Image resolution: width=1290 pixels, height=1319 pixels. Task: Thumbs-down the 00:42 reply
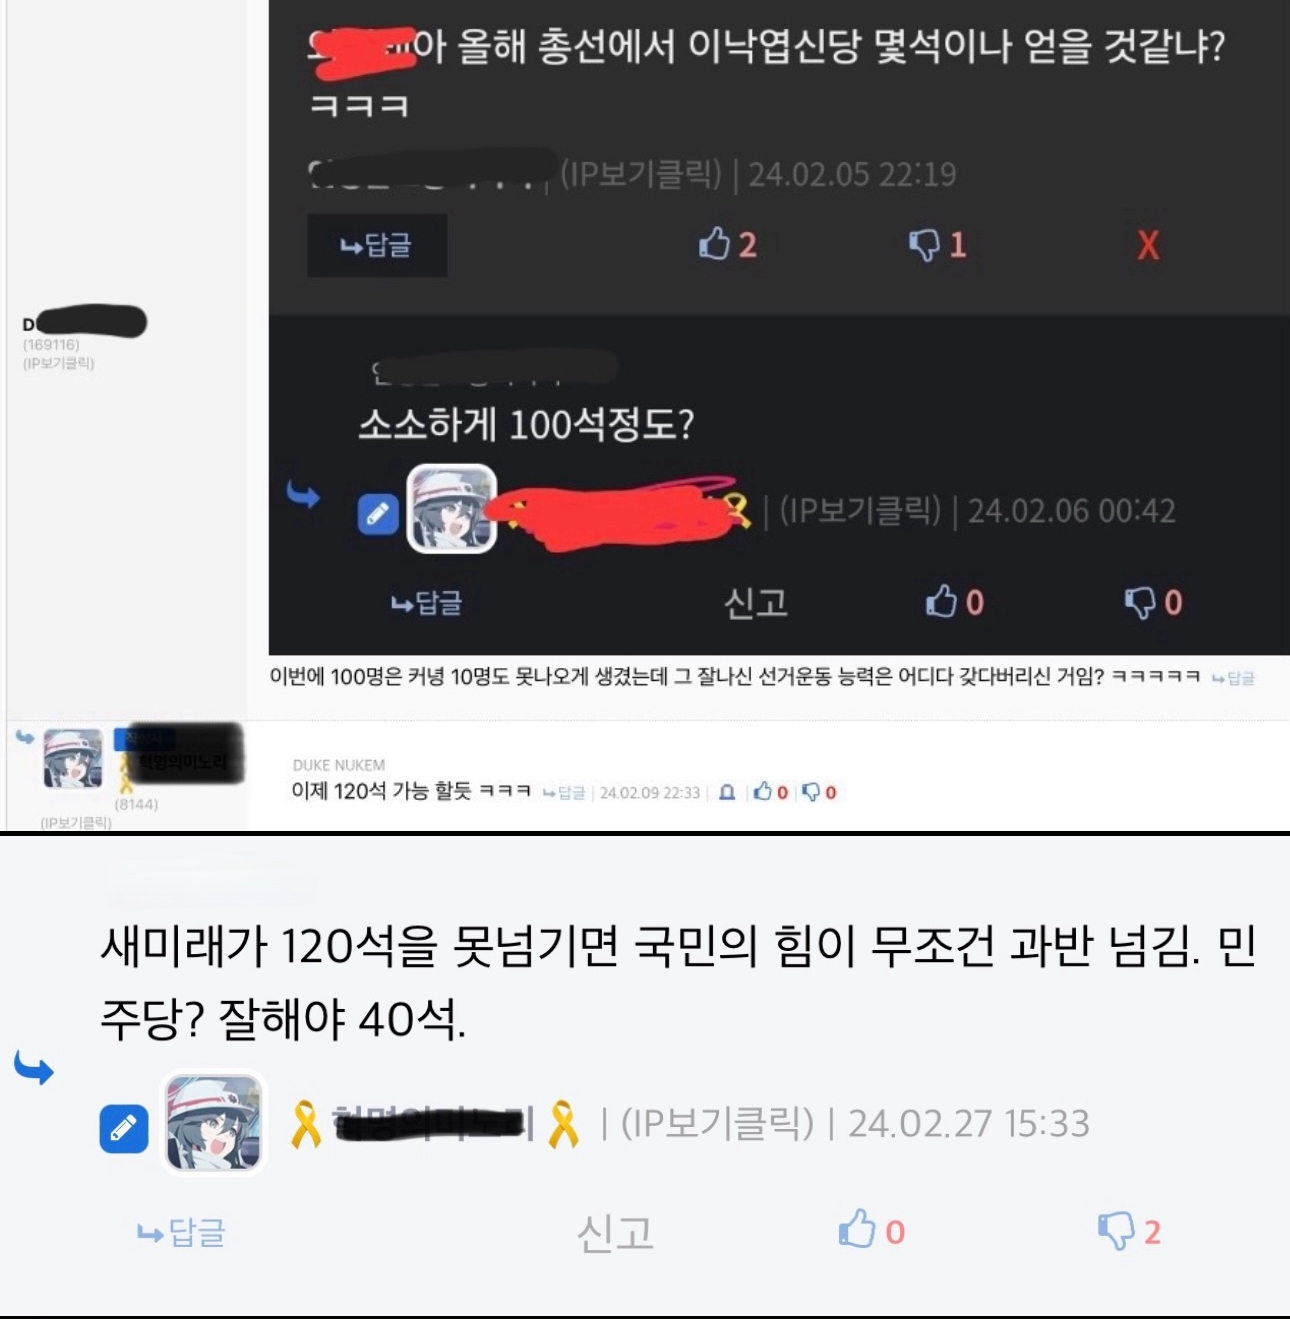(x=1140, y=602)
